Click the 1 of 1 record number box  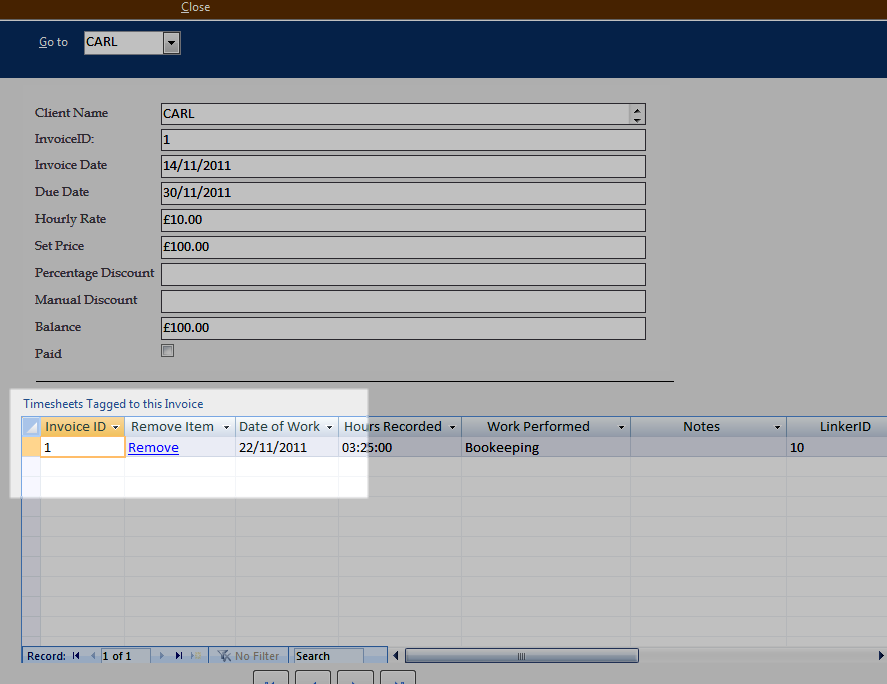pos(125,656)
